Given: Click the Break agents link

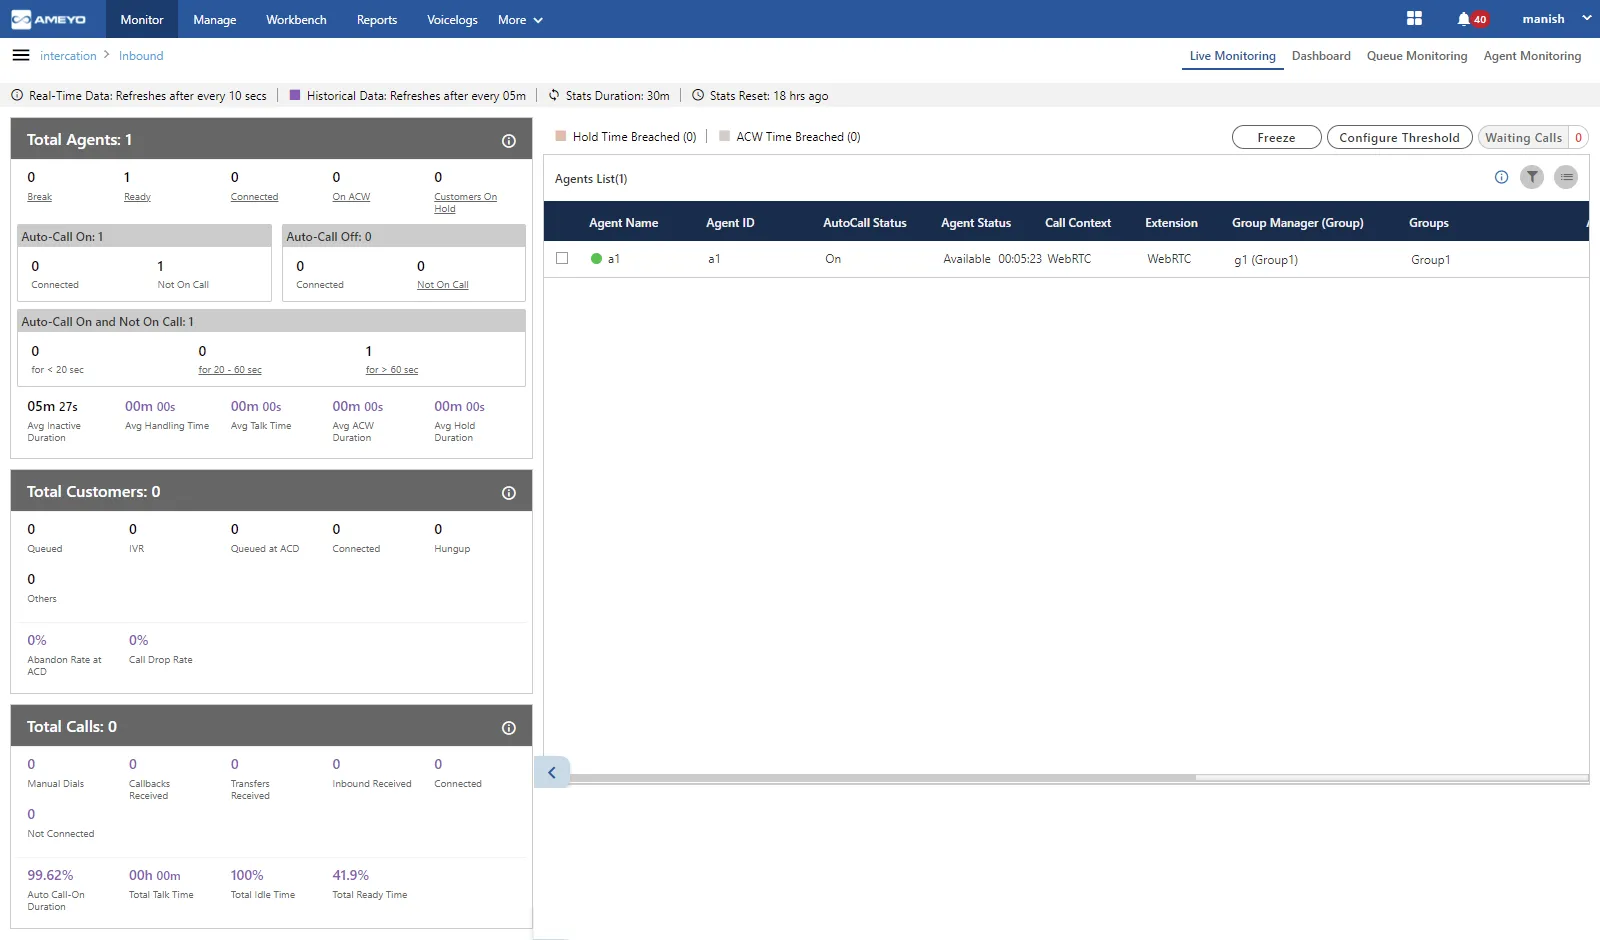Looking at the screenshot, I should click(x=40, y=197).
